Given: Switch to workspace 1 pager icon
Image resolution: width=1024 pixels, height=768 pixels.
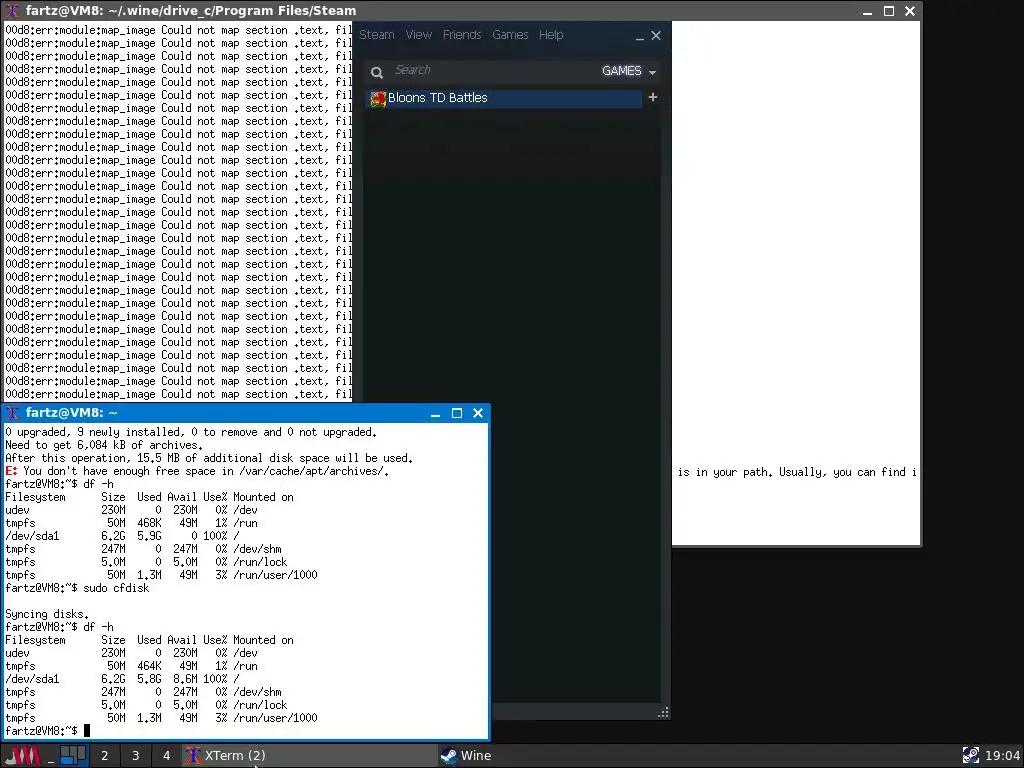Looking at the screenshot, I should (73, 756).
